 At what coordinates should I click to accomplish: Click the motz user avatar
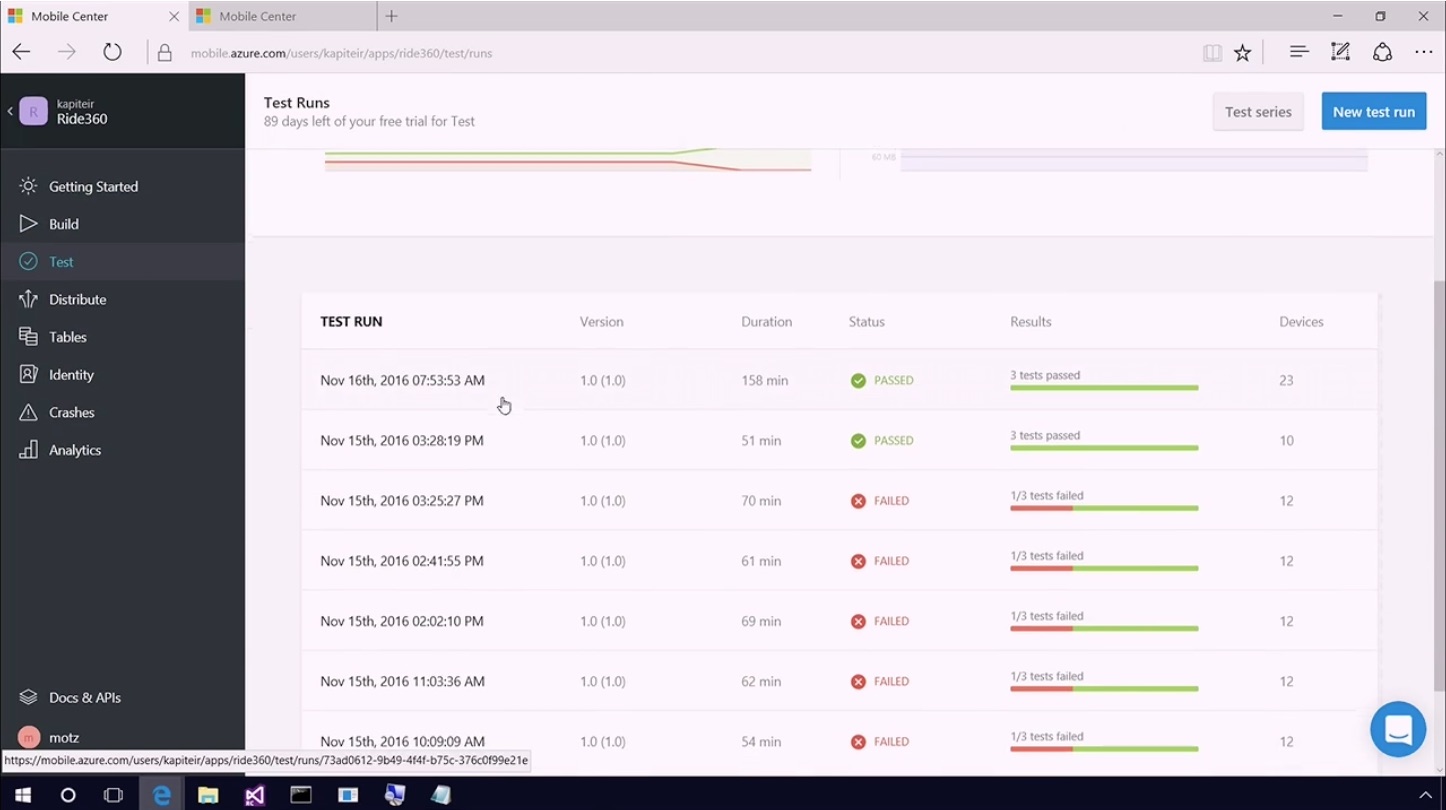pos(29,737)
